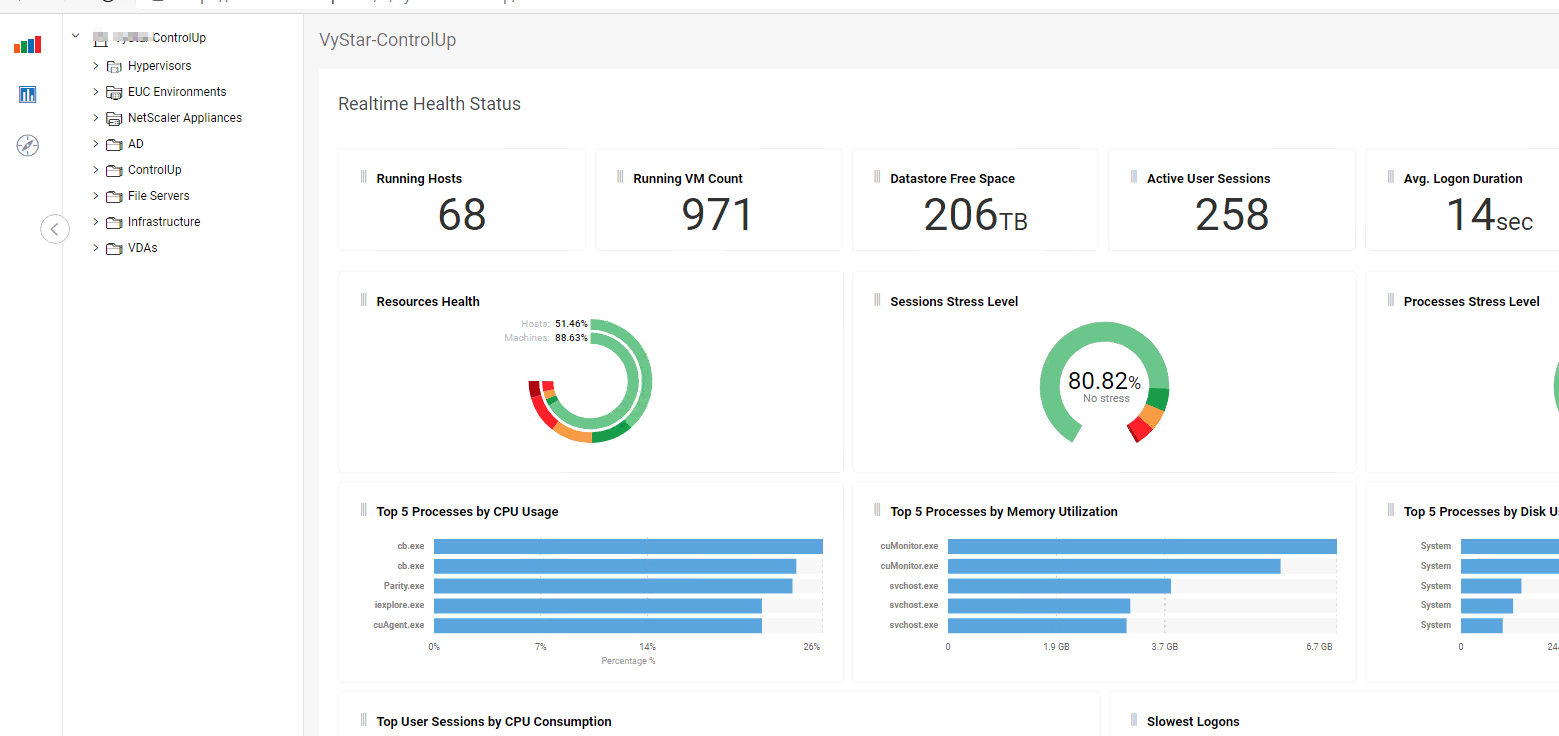Expand the Hypervisors tree node

click(x=96, y=66)
